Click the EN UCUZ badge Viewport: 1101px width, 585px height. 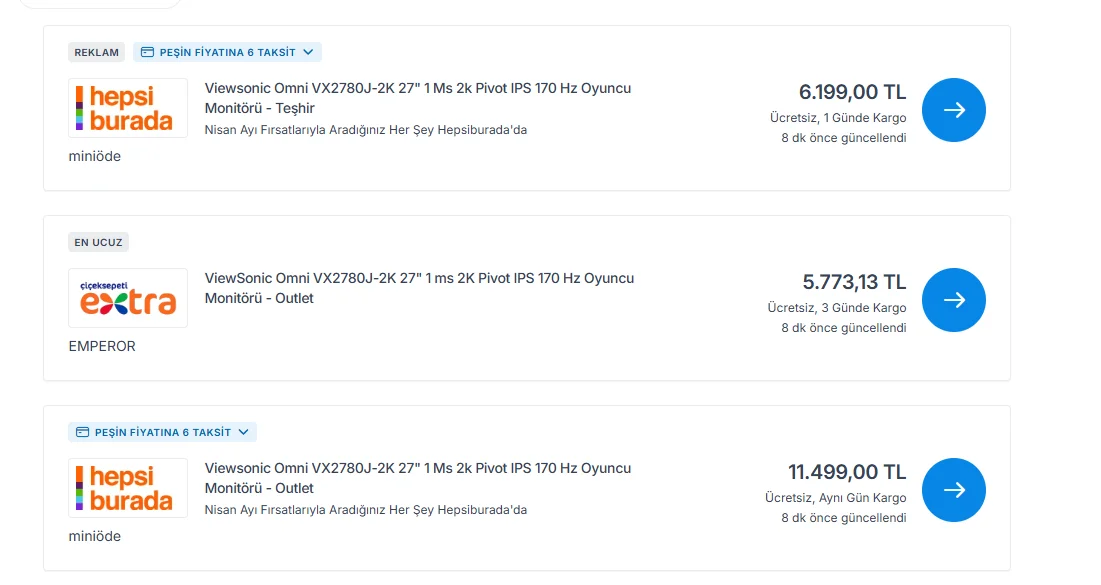[x=98, y=242]
